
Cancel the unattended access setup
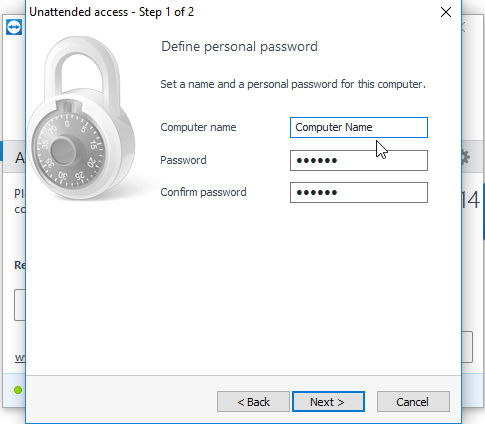[413, 402]
